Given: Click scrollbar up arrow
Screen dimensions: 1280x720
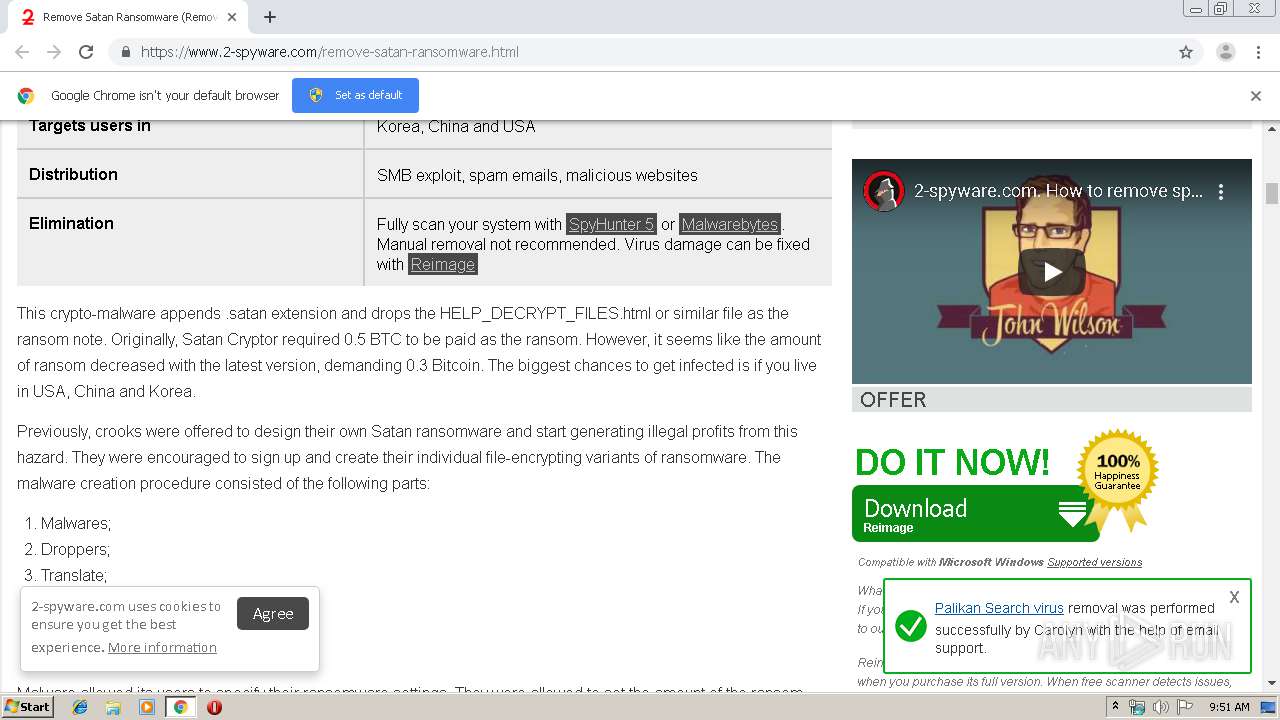Looking at the screenshot, I should click(x=1272, y=129).
